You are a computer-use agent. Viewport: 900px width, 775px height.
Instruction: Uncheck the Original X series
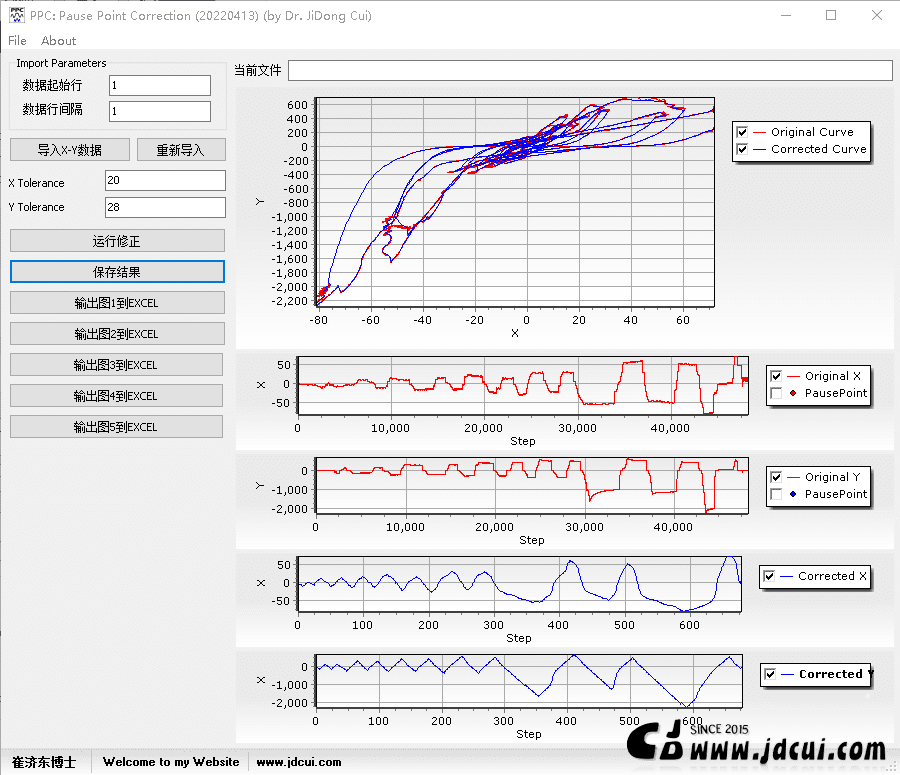[776, 376]
